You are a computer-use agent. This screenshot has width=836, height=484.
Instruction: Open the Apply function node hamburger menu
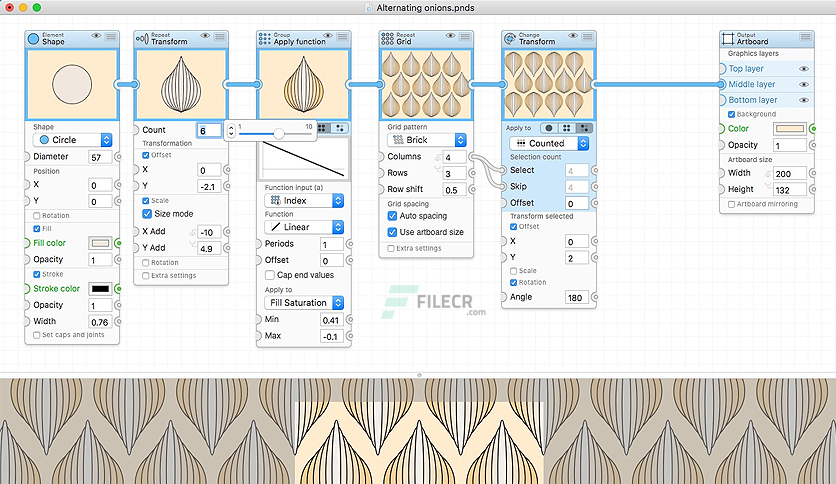(x=342, y=36)
